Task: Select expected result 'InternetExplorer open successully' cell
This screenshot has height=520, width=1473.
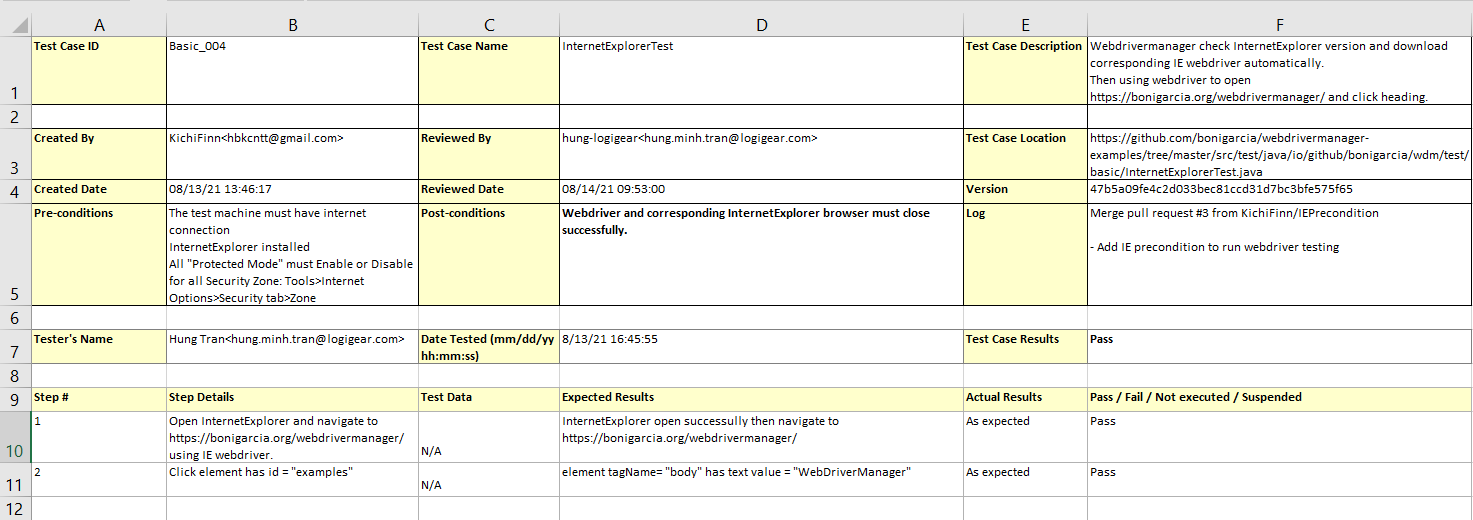Action: point(761,438)
